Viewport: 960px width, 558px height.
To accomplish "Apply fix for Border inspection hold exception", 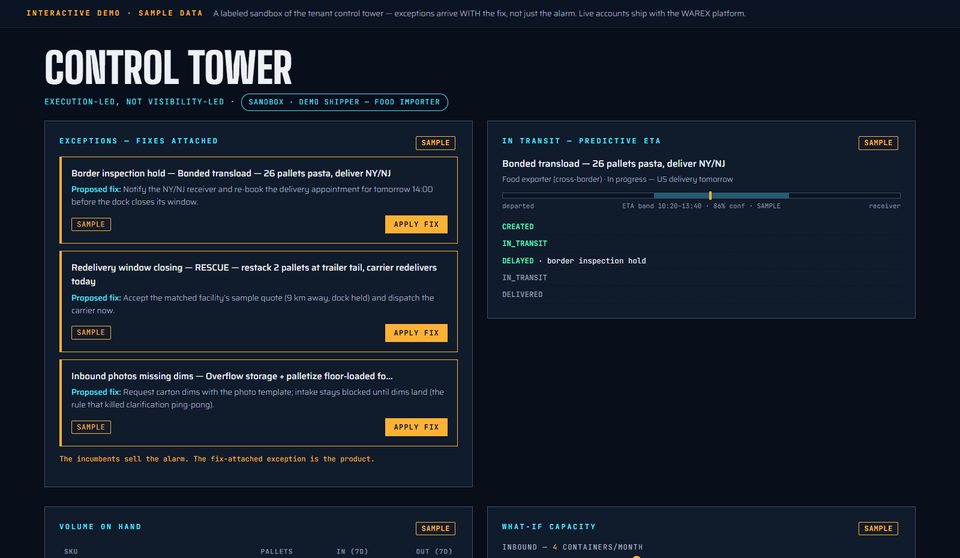I will click(416, 224).
